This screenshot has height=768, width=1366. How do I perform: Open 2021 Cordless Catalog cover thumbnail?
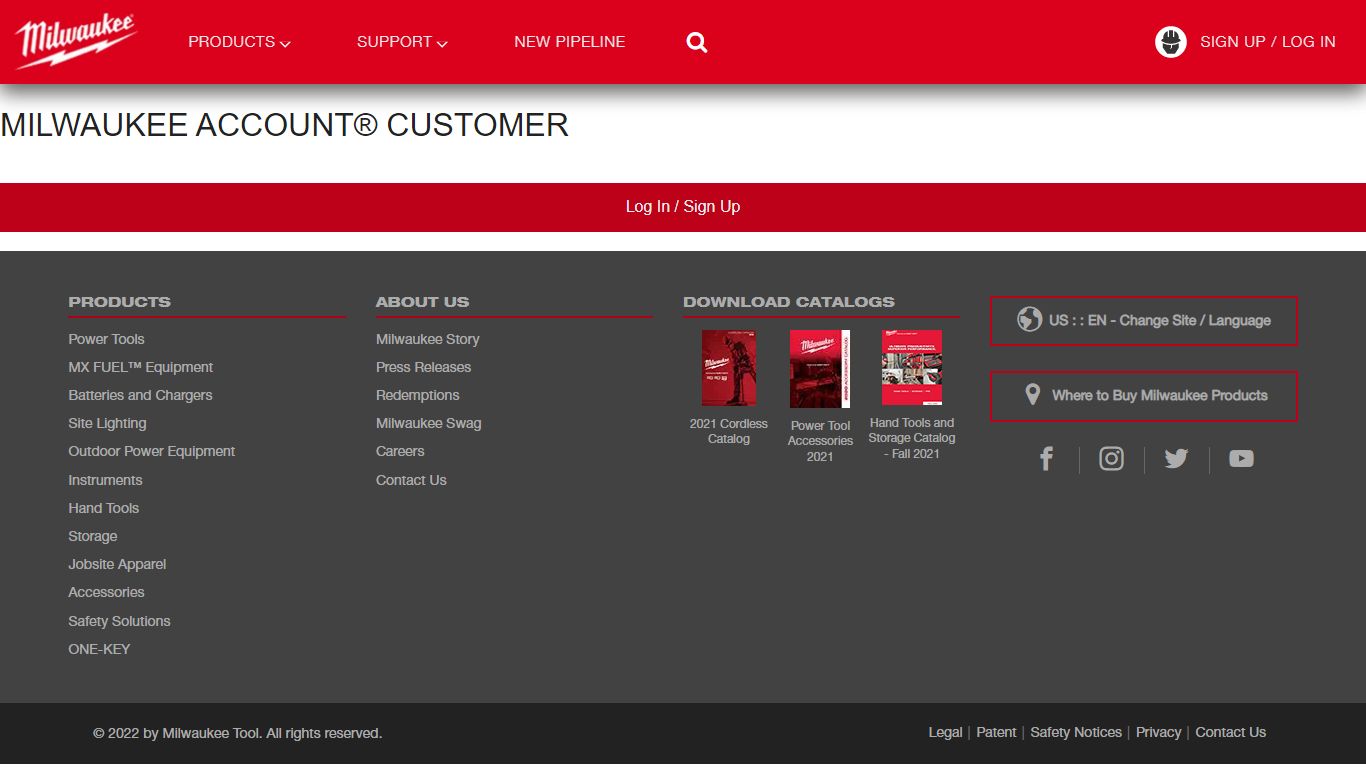pyautogui.click(x=729, y=368)
